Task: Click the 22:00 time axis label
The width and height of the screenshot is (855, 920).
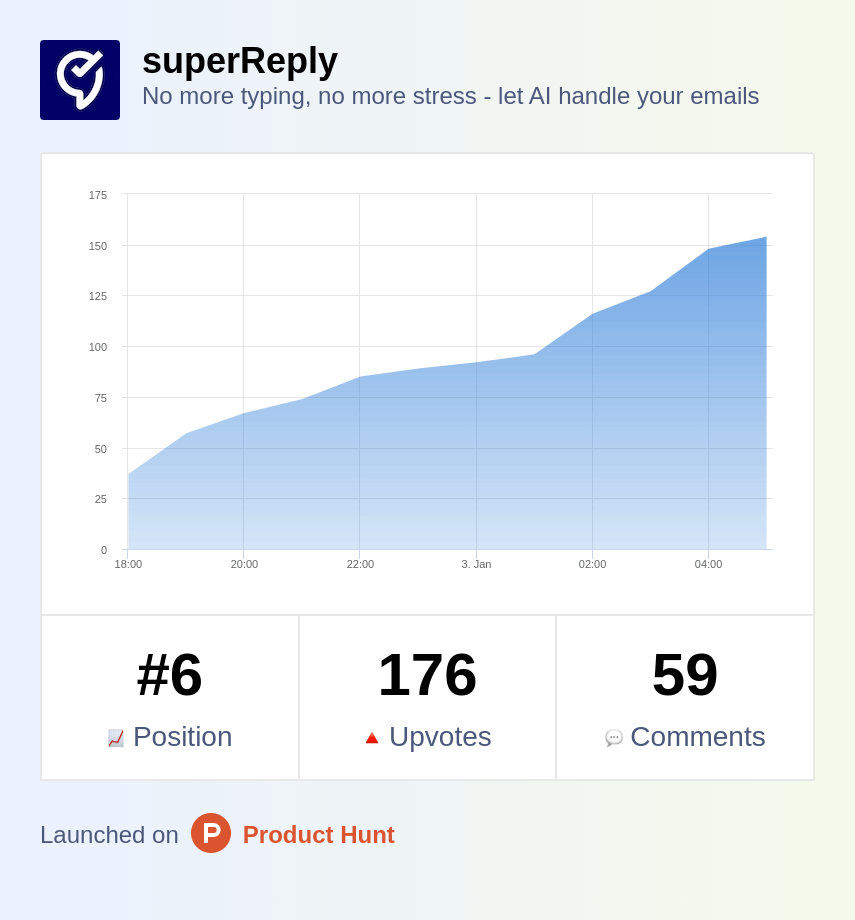Action: point(360,564)
